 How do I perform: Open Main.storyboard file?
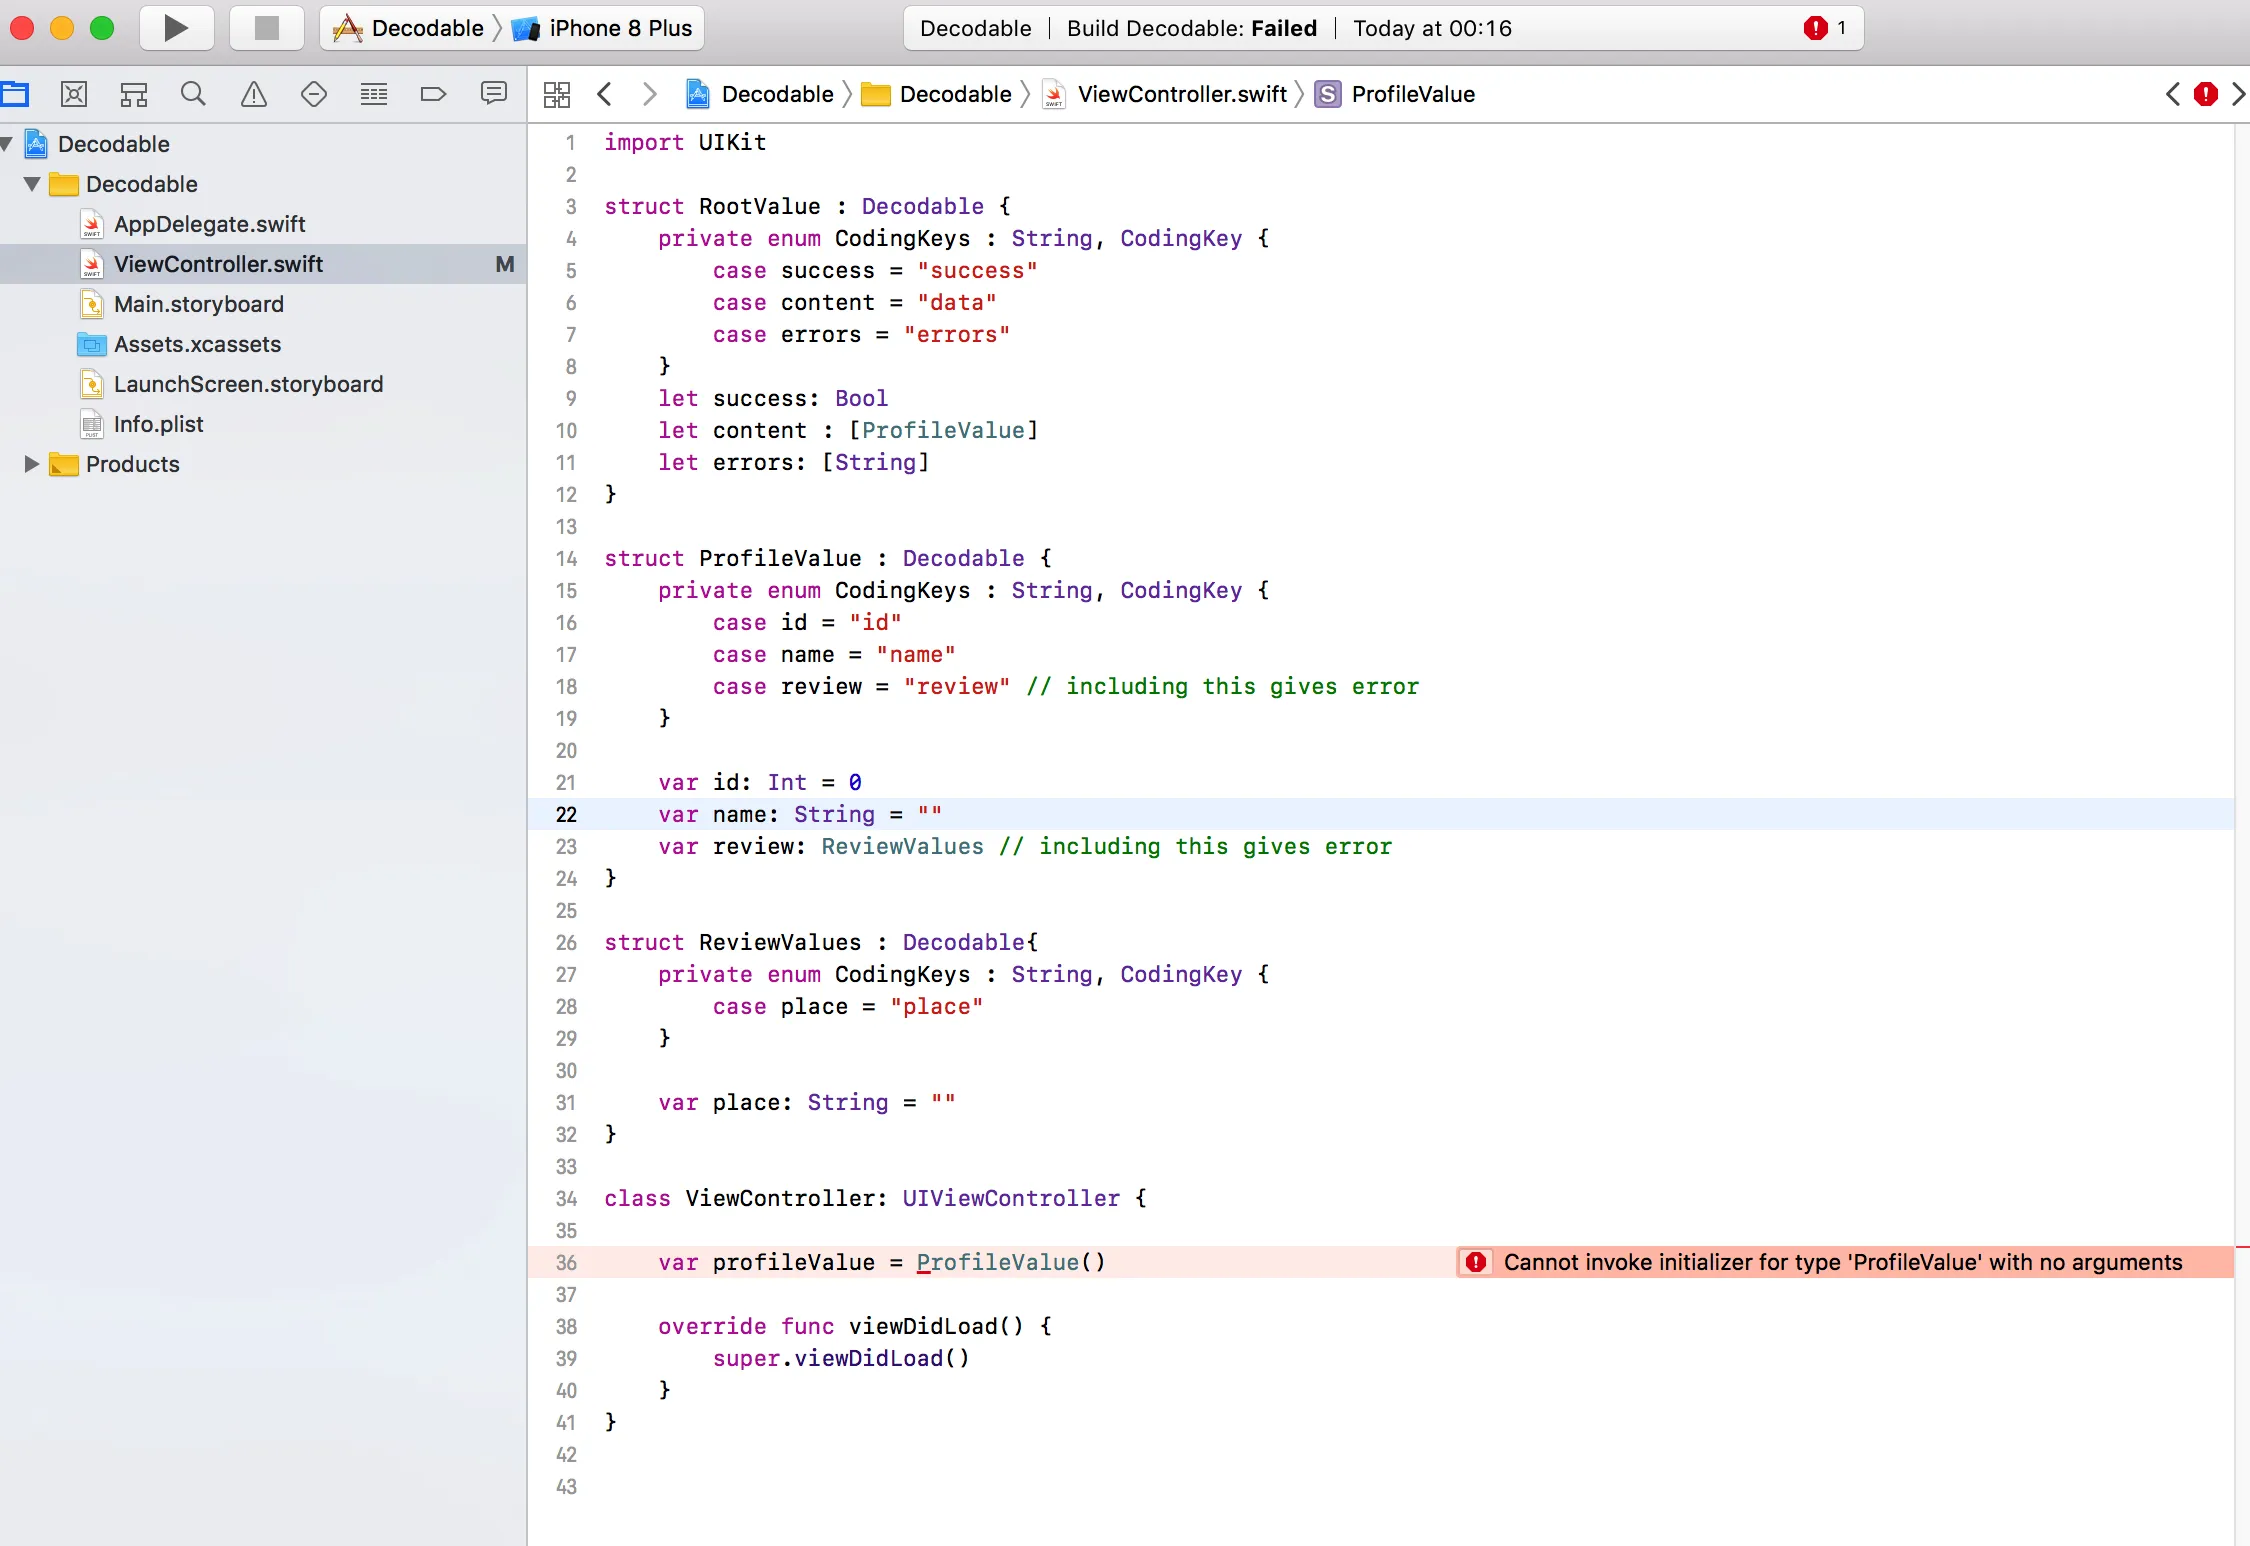click(198, 304)
